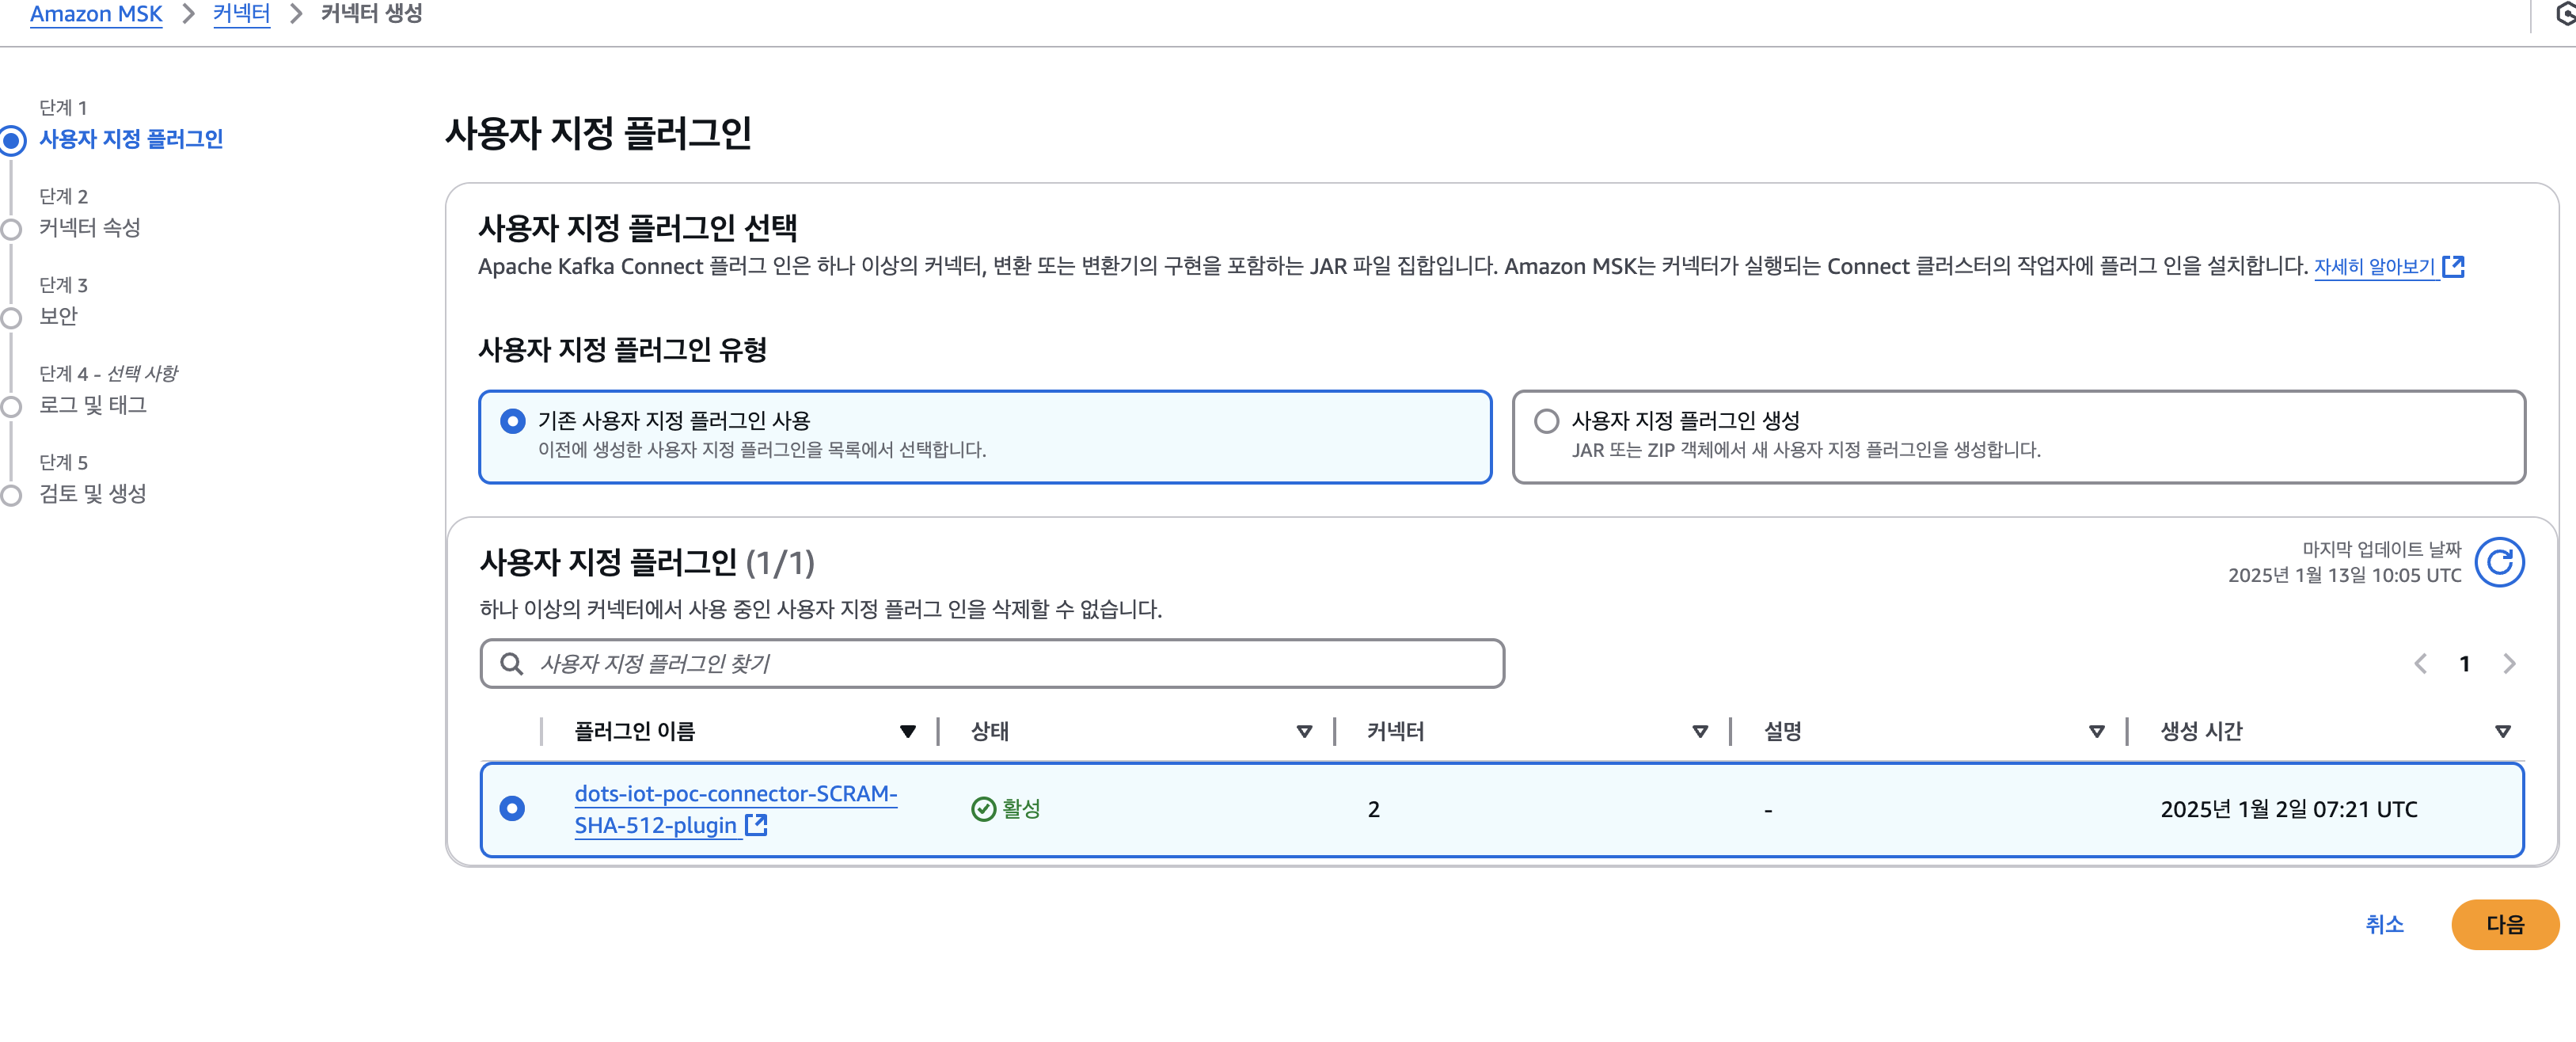Image resolution: width=2576 pixels, height=1042 pixels.
Task: Click external link icon beside 자세히 알아보기
Action: point(2453,266)
